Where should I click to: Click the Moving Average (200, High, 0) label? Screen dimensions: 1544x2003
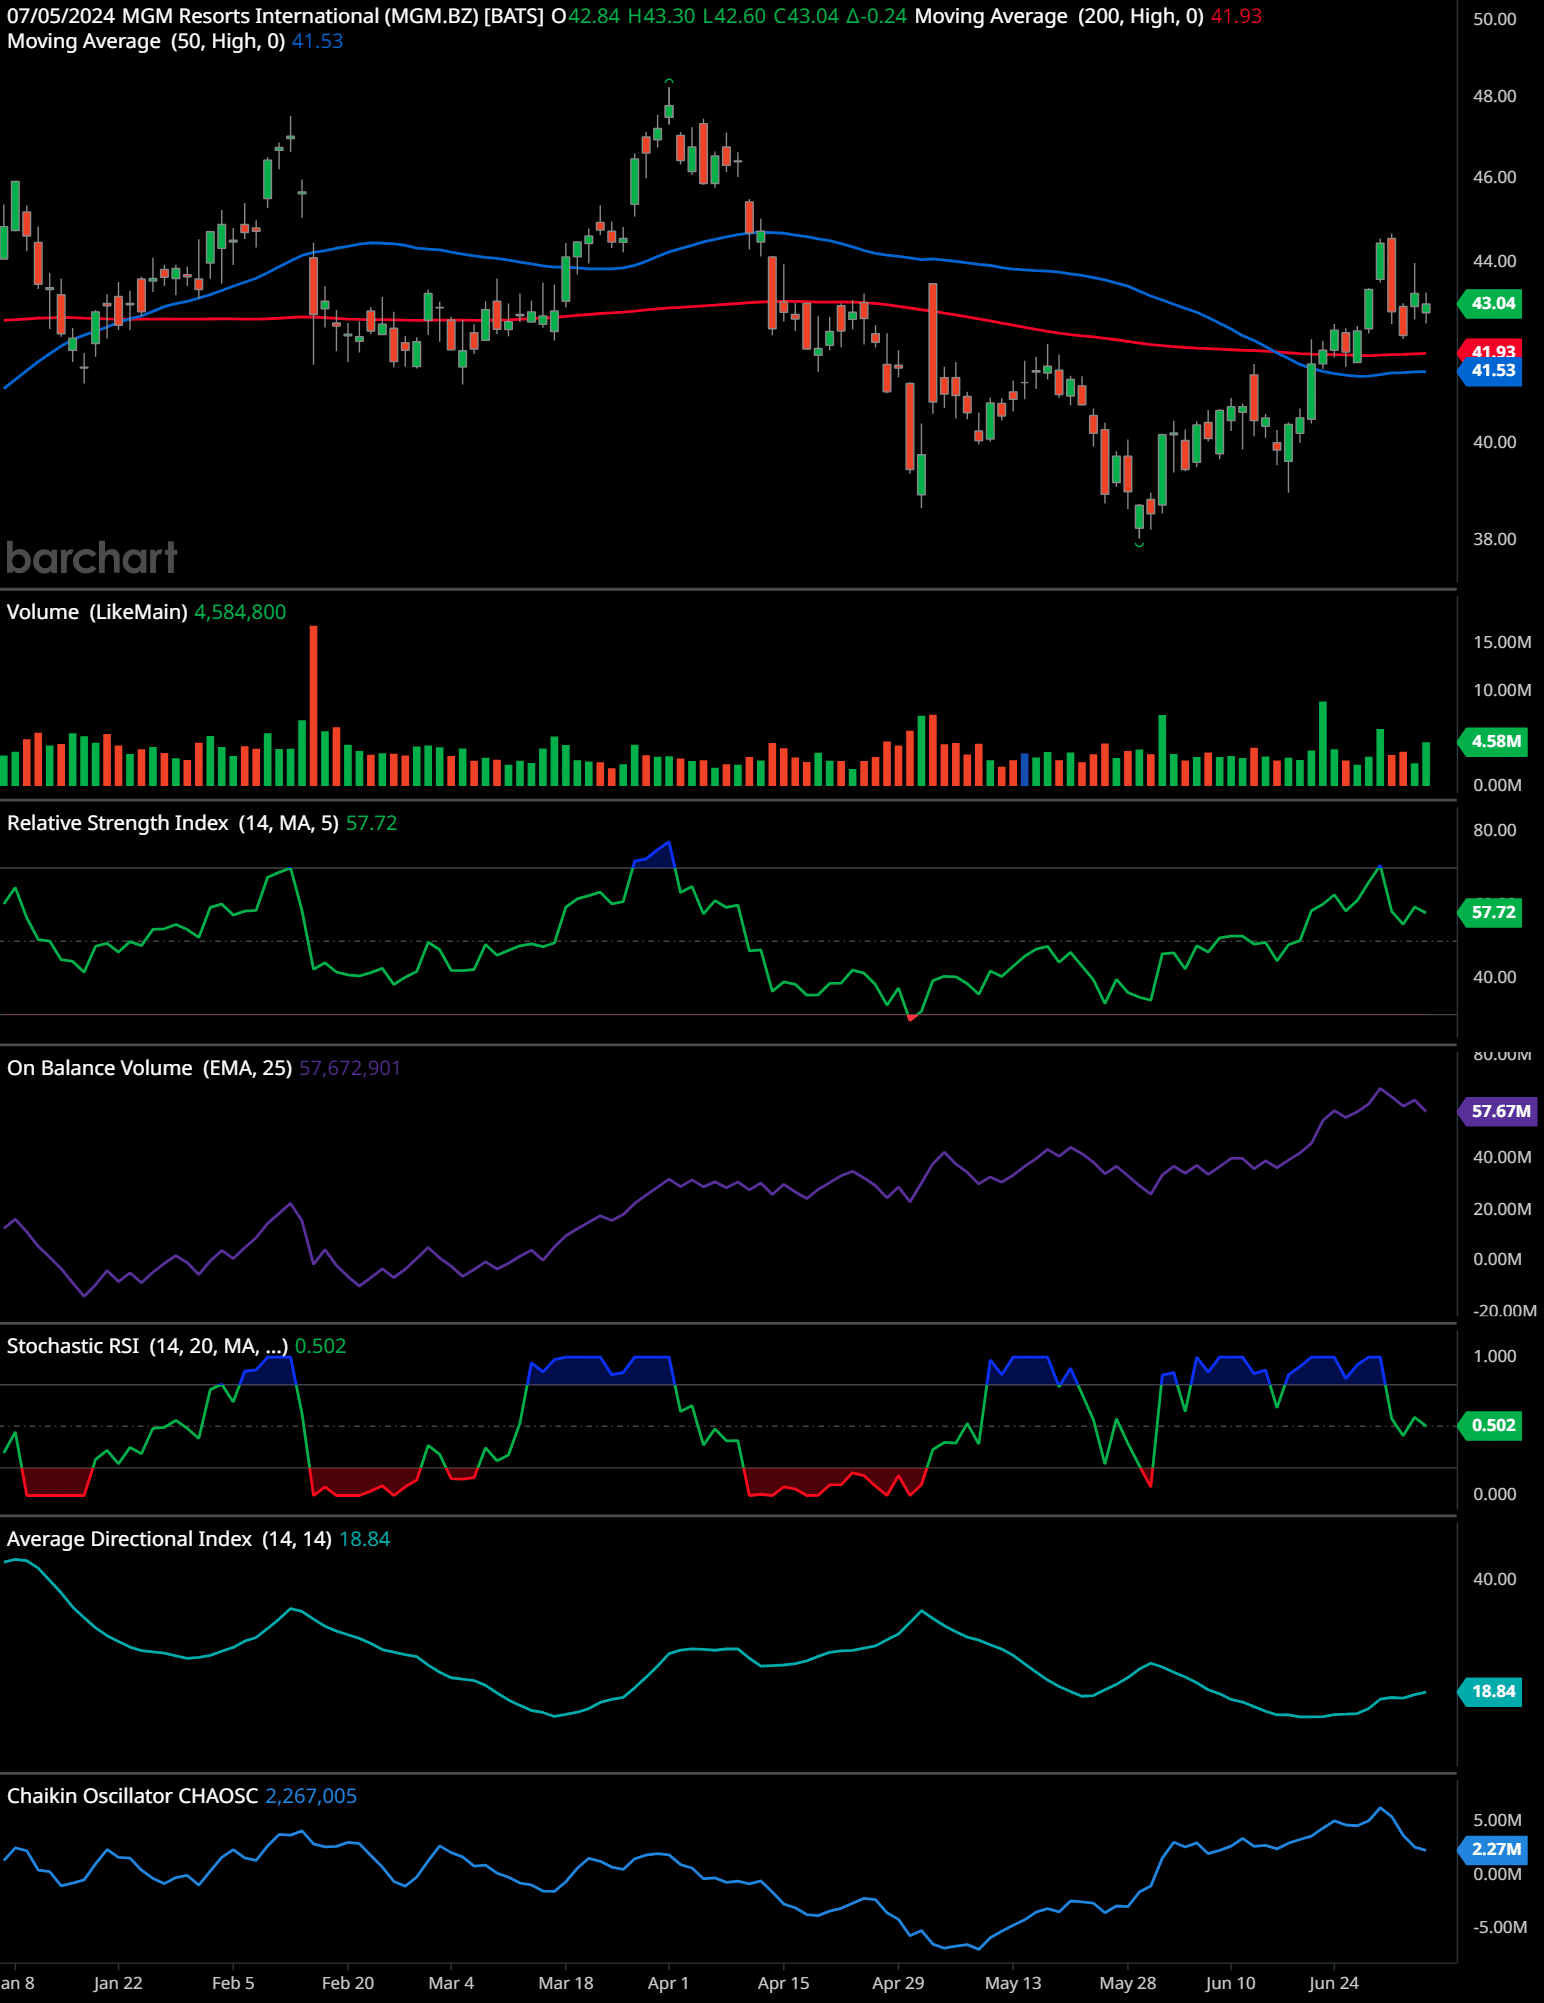coord(1059,16)
